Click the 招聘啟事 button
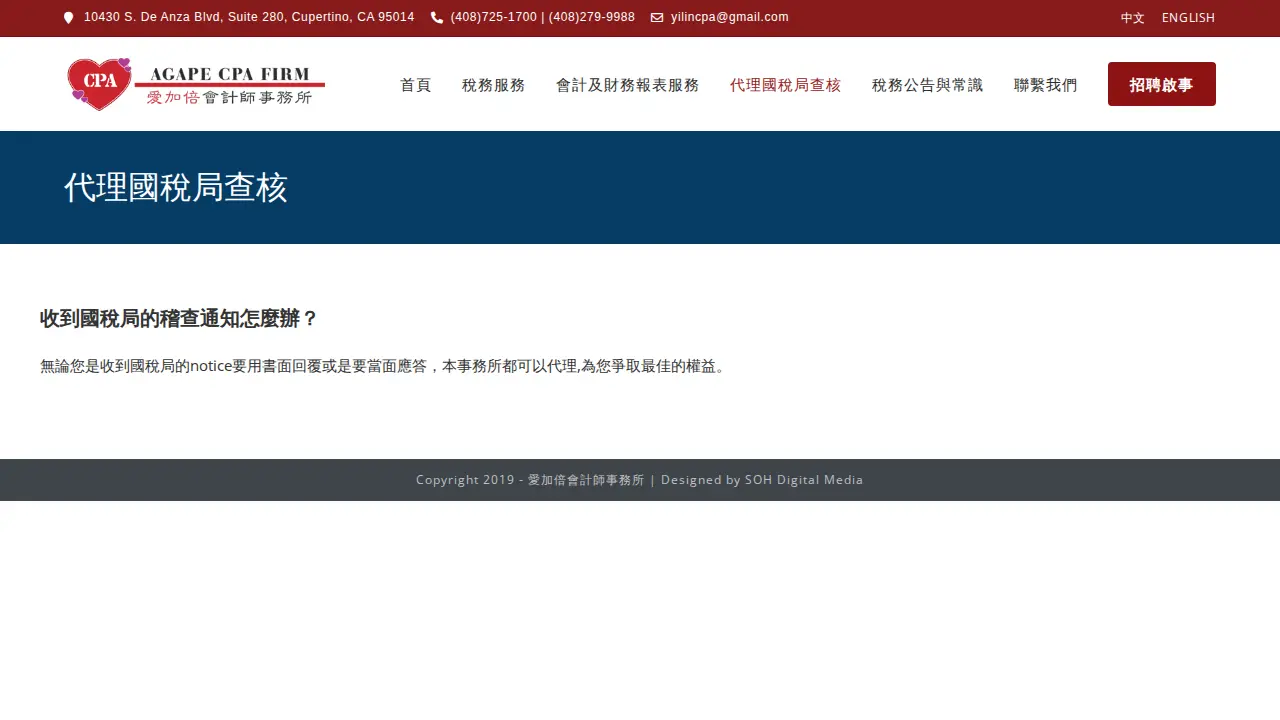Screen dimensions: 1280x720 point(1162,84)
